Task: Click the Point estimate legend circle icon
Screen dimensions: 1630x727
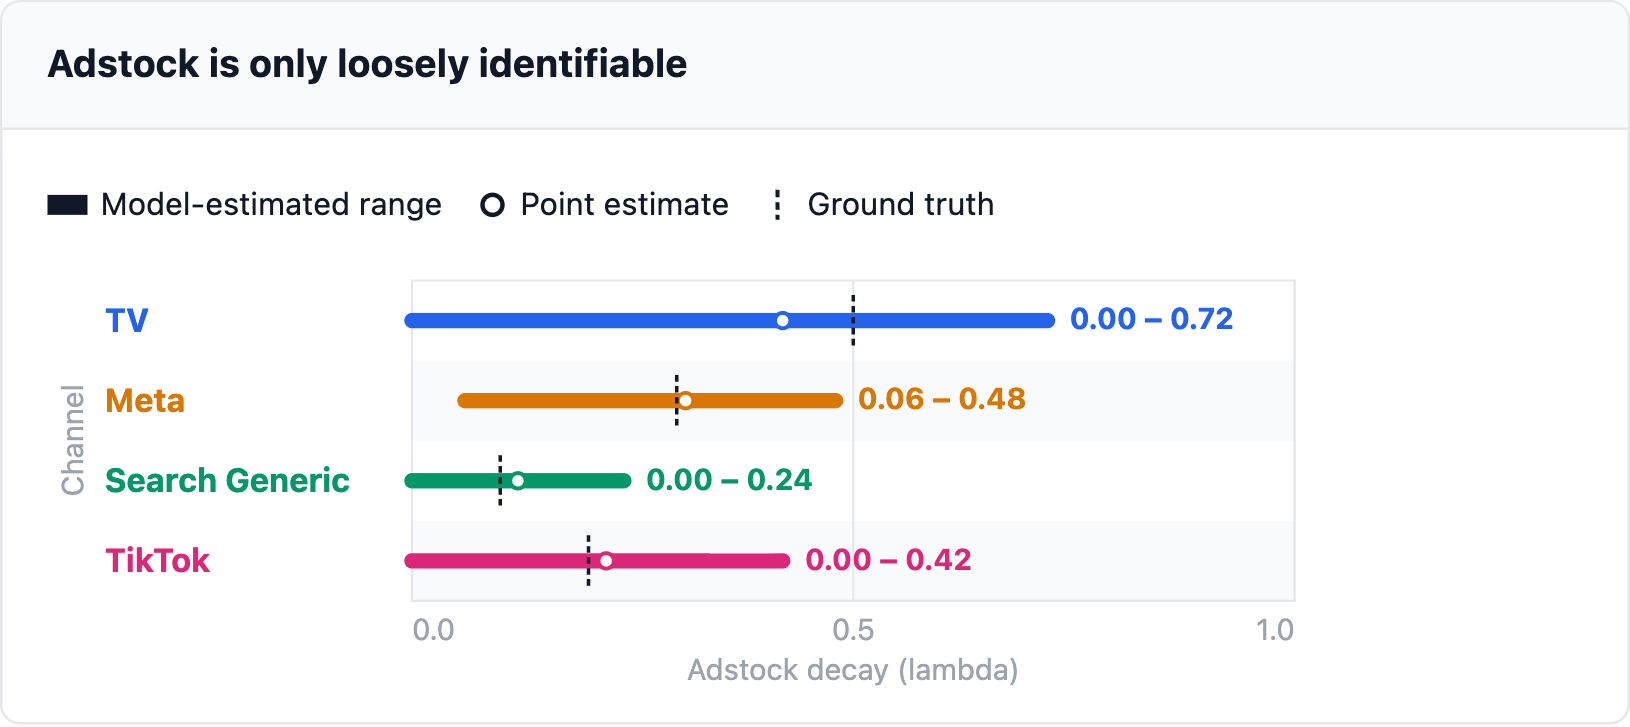Action: click(x=492, y=205)
